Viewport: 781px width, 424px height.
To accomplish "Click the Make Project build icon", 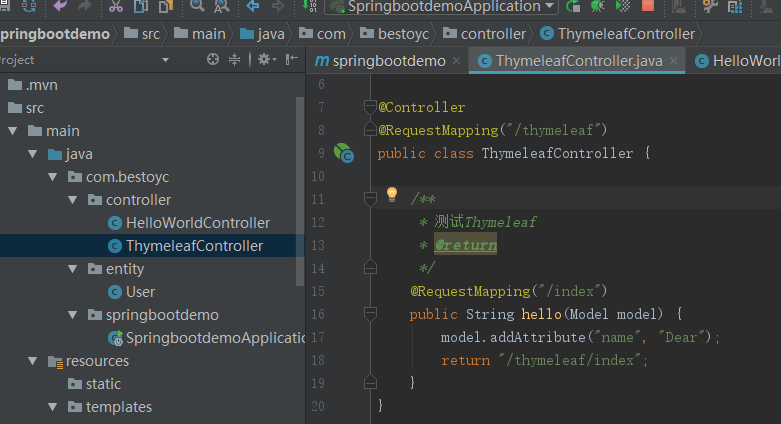I will 309,5.
